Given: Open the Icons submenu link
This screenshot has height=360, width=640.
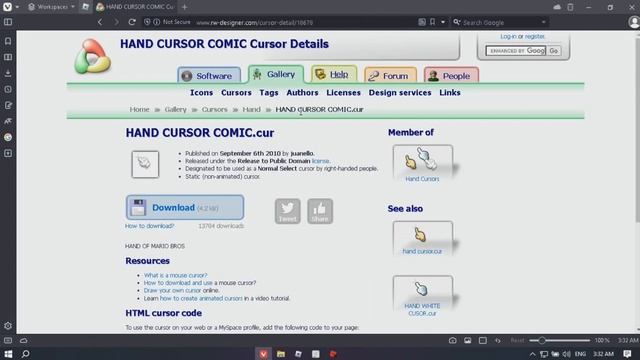Looking at the screenshot, I should [201, 93].
